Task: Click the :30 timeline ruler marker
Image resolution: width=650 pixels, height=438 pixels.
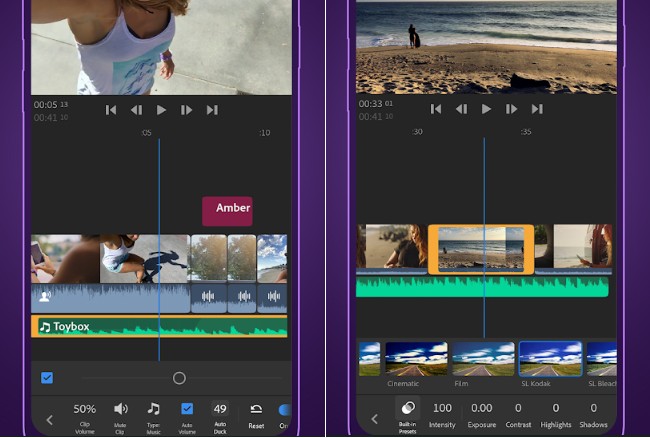Action: 417,132
